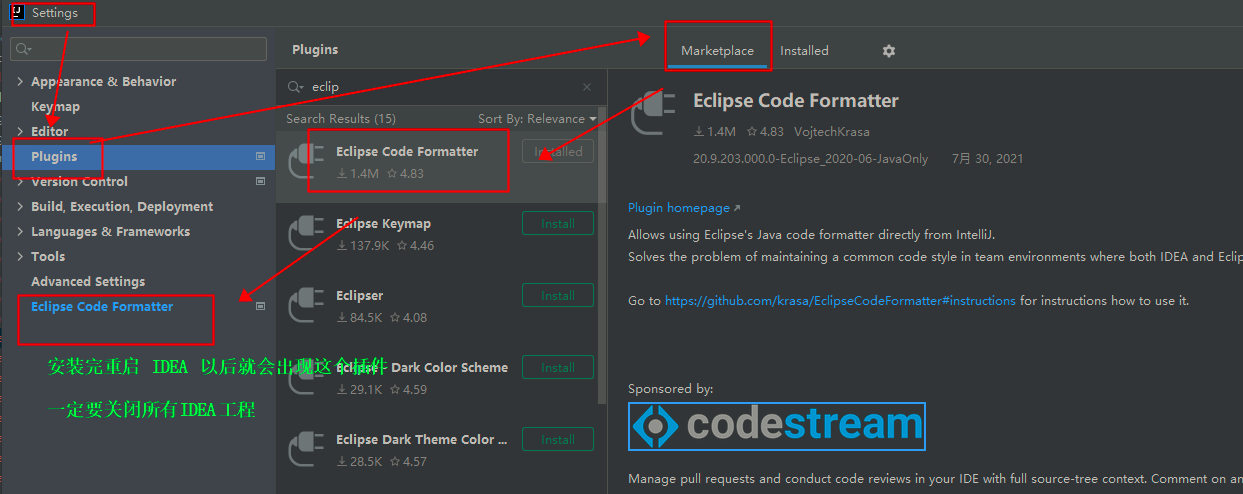Click the project-level icon beside Plugins
The image size is (1243, 494).
pos(260,156)
